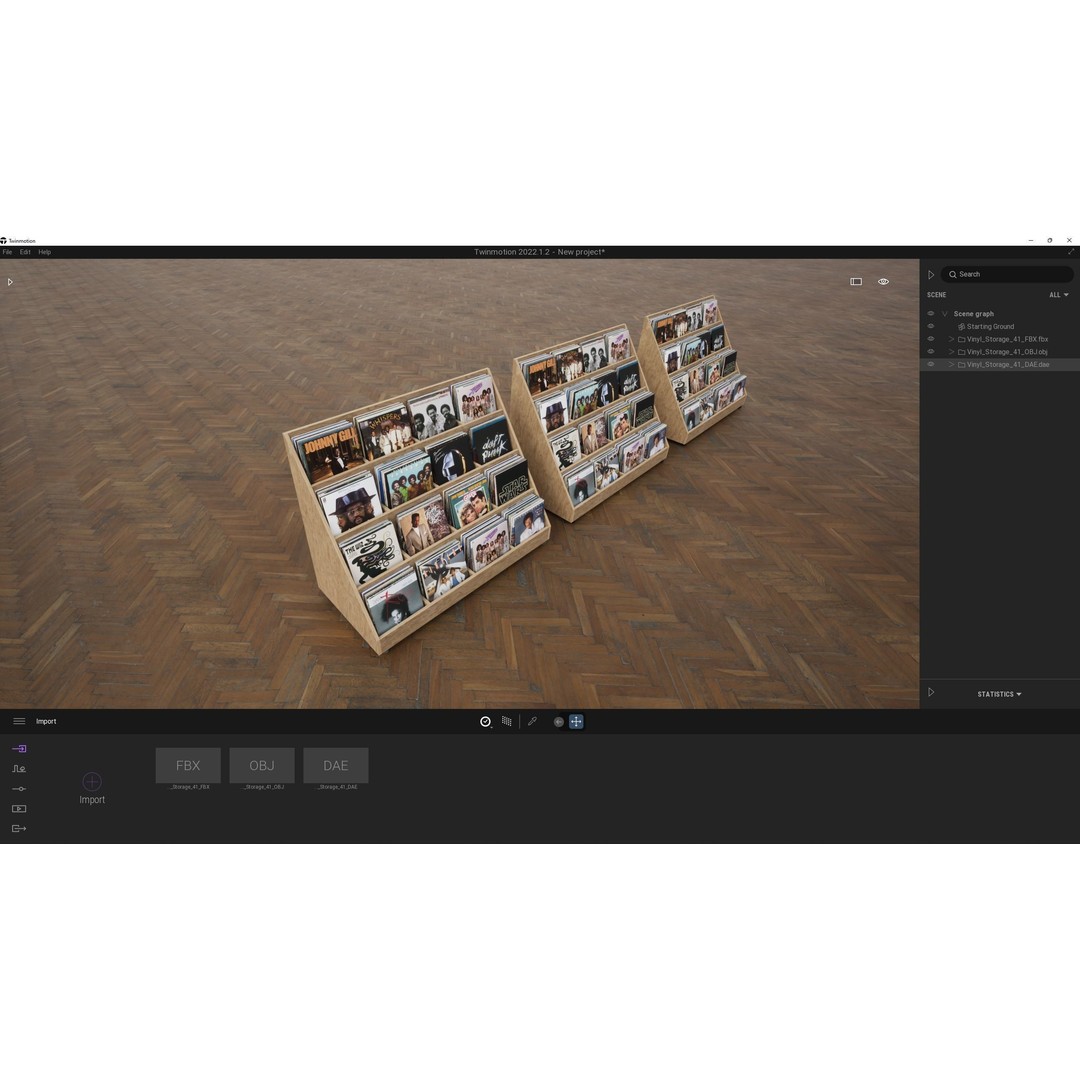Screen dimensions: 1080x1080
Task: Select the material picker eyedropper tool
Action: pos(532,721)
